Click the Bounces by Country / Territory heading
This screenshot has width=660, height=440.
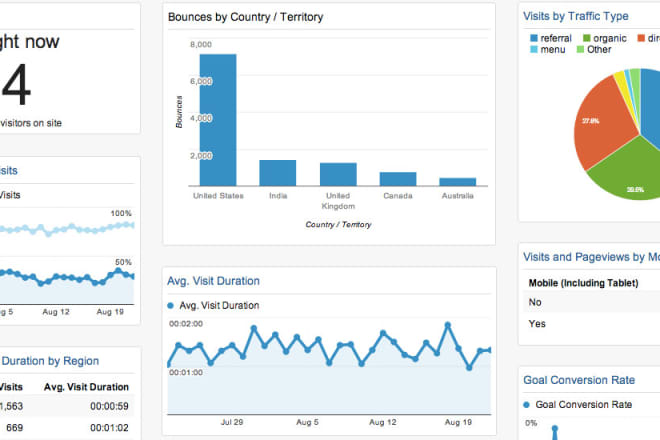pyautogui.click(x=245, y=17)
